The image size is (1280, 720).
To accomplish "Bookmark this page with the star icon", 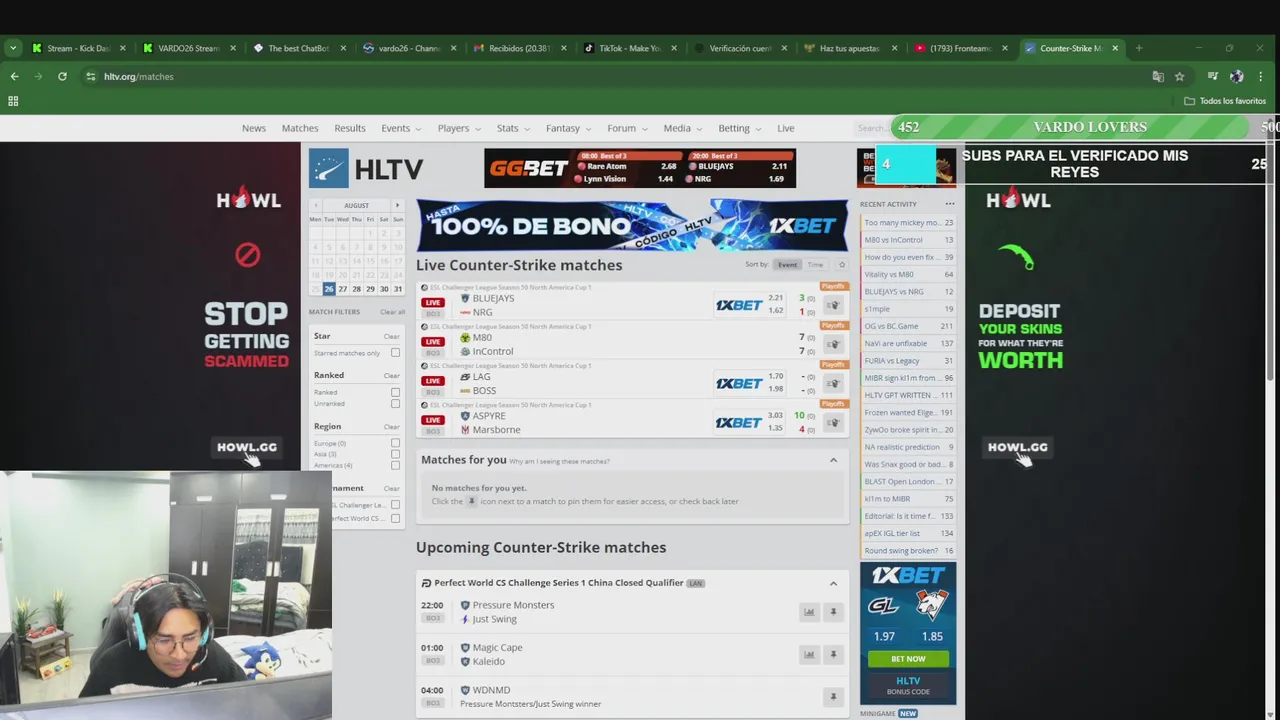I will pyautogui.click(x=1180, y=76).
